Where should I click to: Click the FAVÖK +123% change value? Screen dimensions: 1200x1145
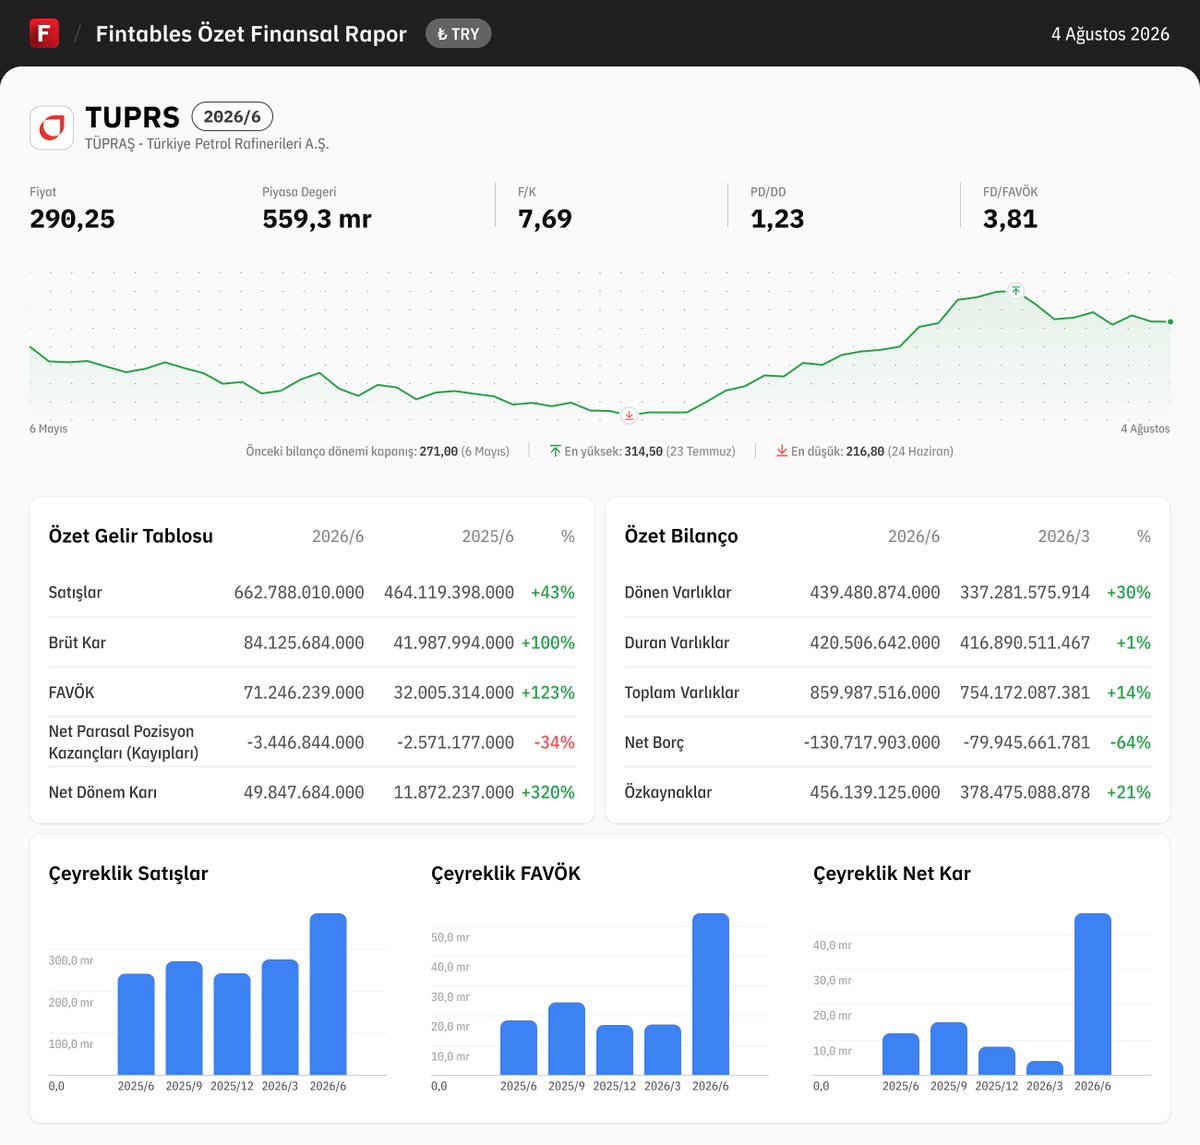[548, 692]
